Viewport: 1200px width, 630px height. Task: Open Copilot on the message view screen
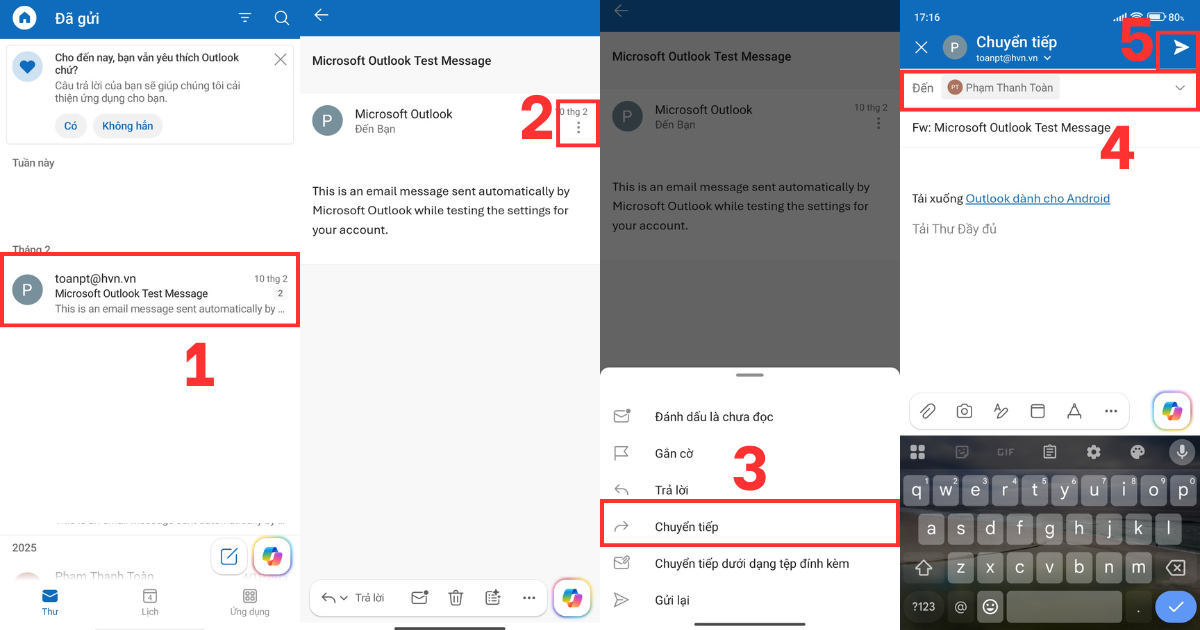pyautogui.click(x=572, y=598)
